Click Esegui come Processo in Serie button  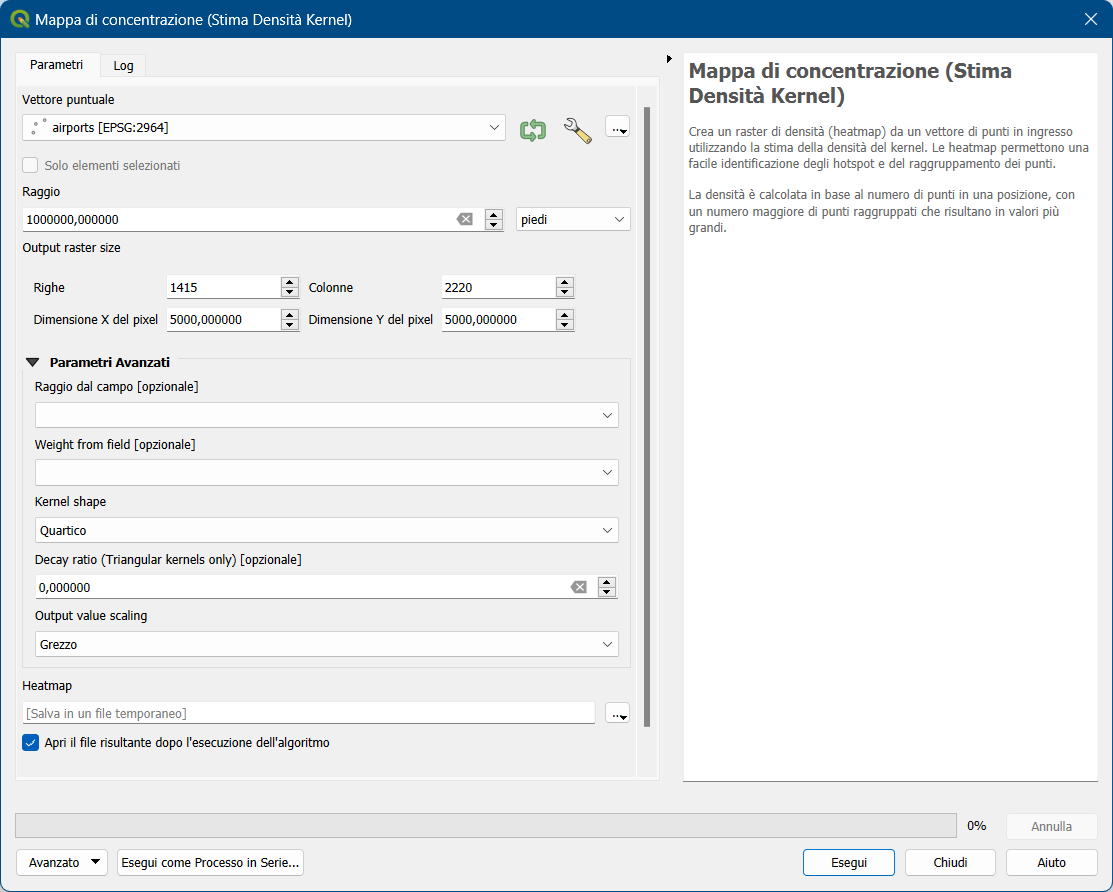tap(210, 862)
